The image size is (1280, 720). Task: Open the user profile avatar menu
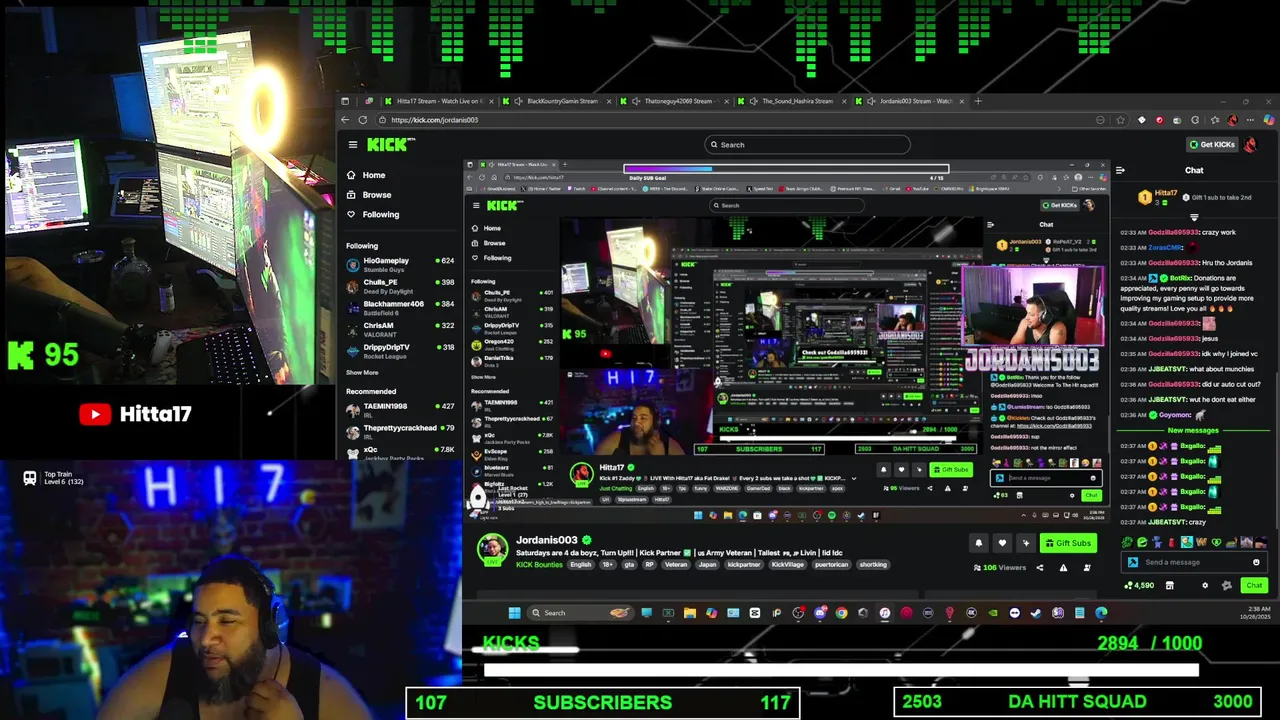click(x=1251, y=145)
